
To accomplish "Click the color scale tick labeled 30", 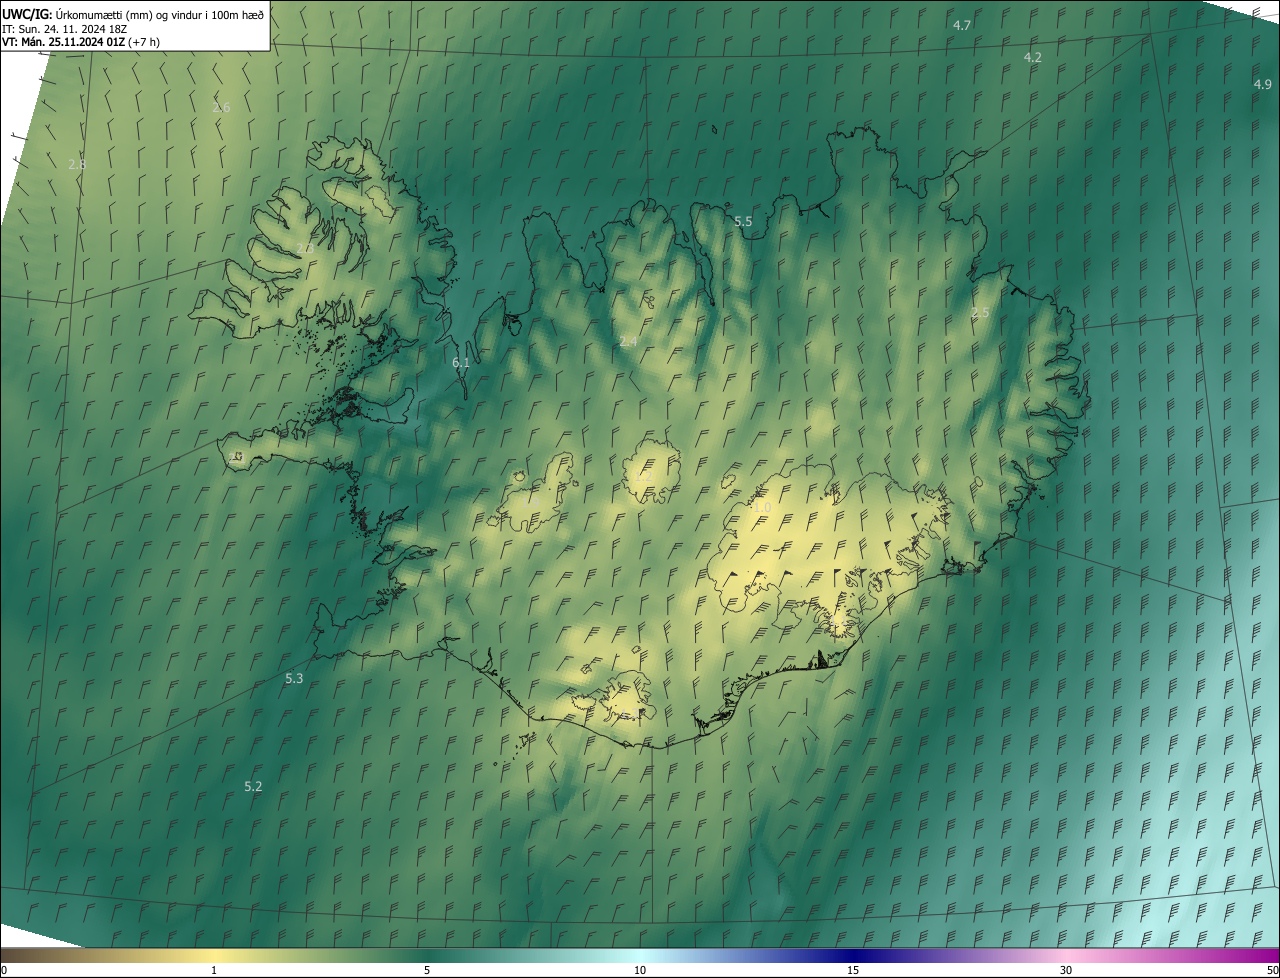I will tap(1066, 970).
